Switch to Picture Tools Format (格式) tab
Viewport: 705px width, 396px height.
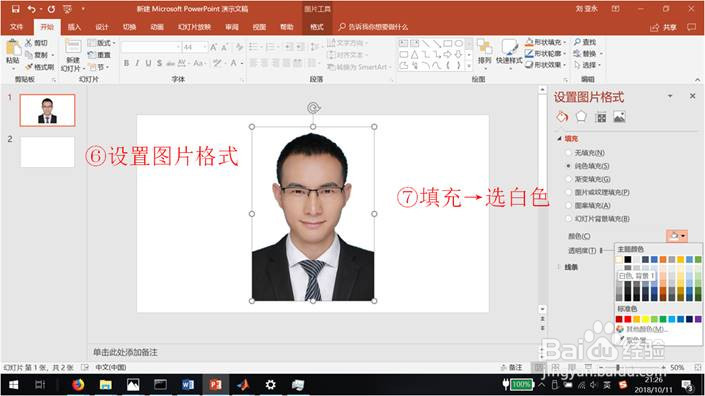pyautogui.click(x=317, y=27)
